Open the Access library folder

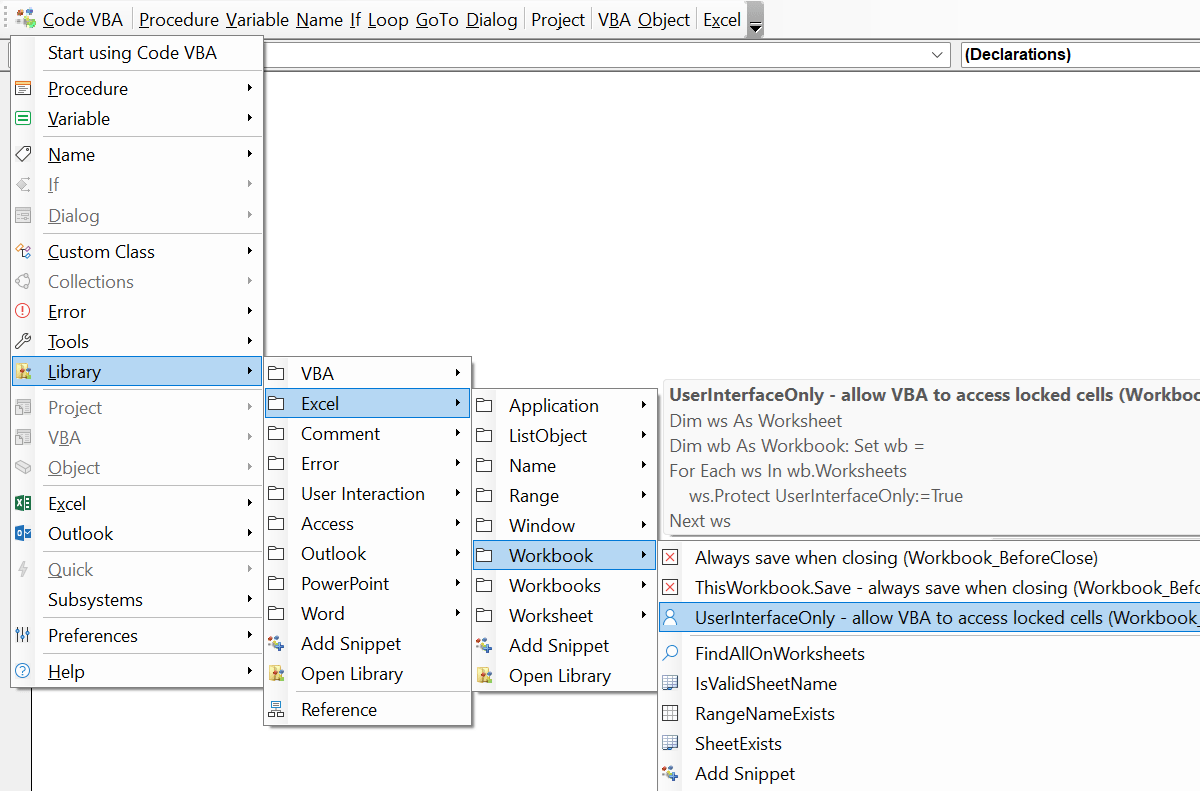(x=367, y=524)
